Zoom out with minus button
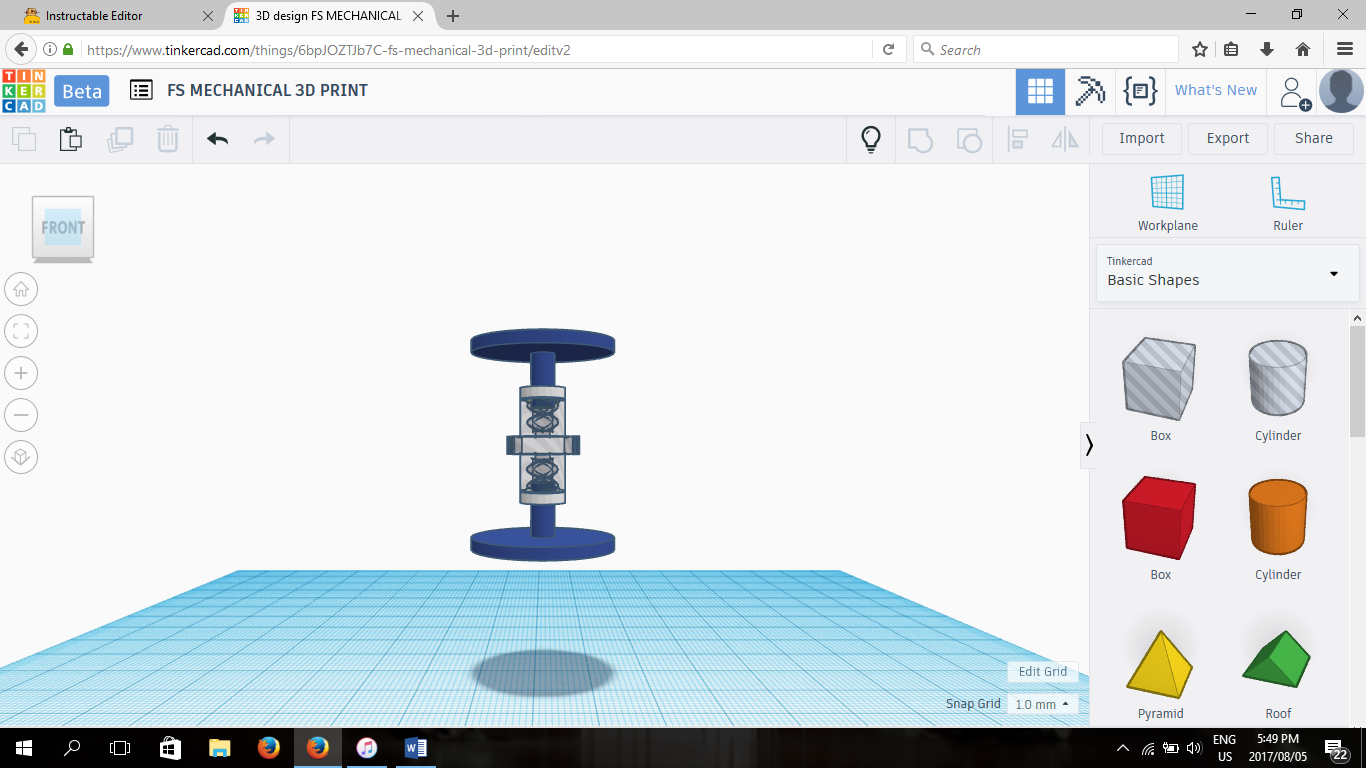This screenshot has height=768, width=1366. [x=21, y=415]
